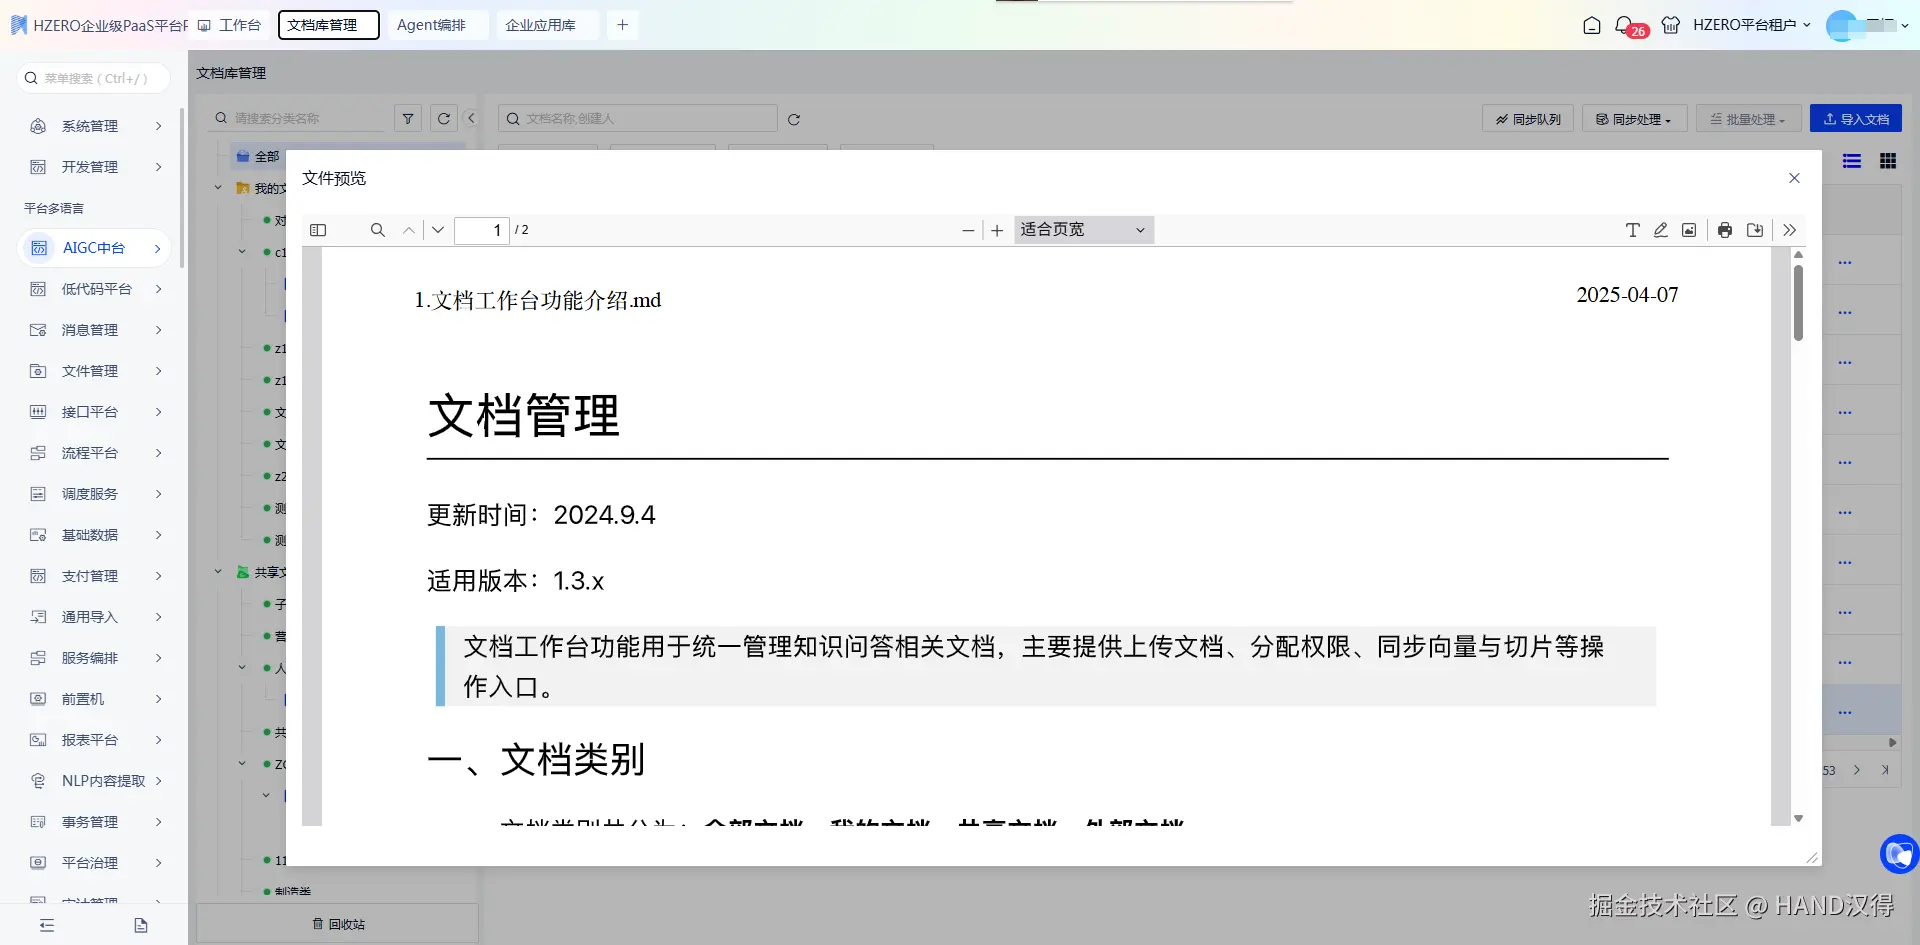Open the HZERO平台租户 tenant dropdown
Screen dimensions: 1920x945
(1752, 25)
